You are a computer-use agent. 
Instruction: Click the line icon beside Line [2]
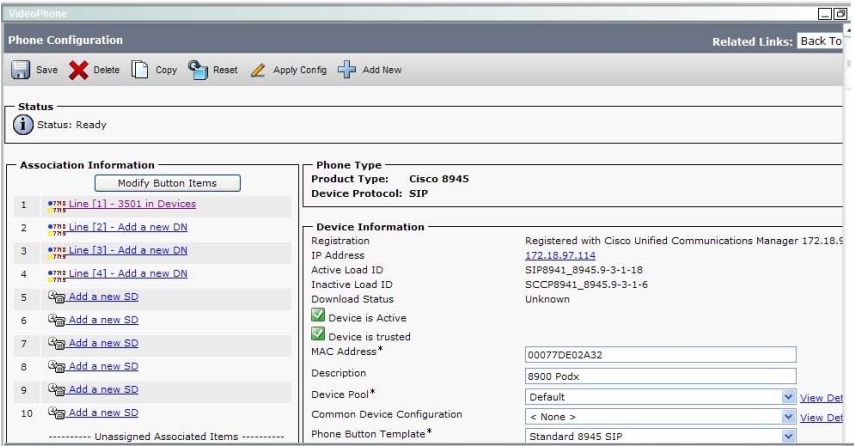pos(57,229)
